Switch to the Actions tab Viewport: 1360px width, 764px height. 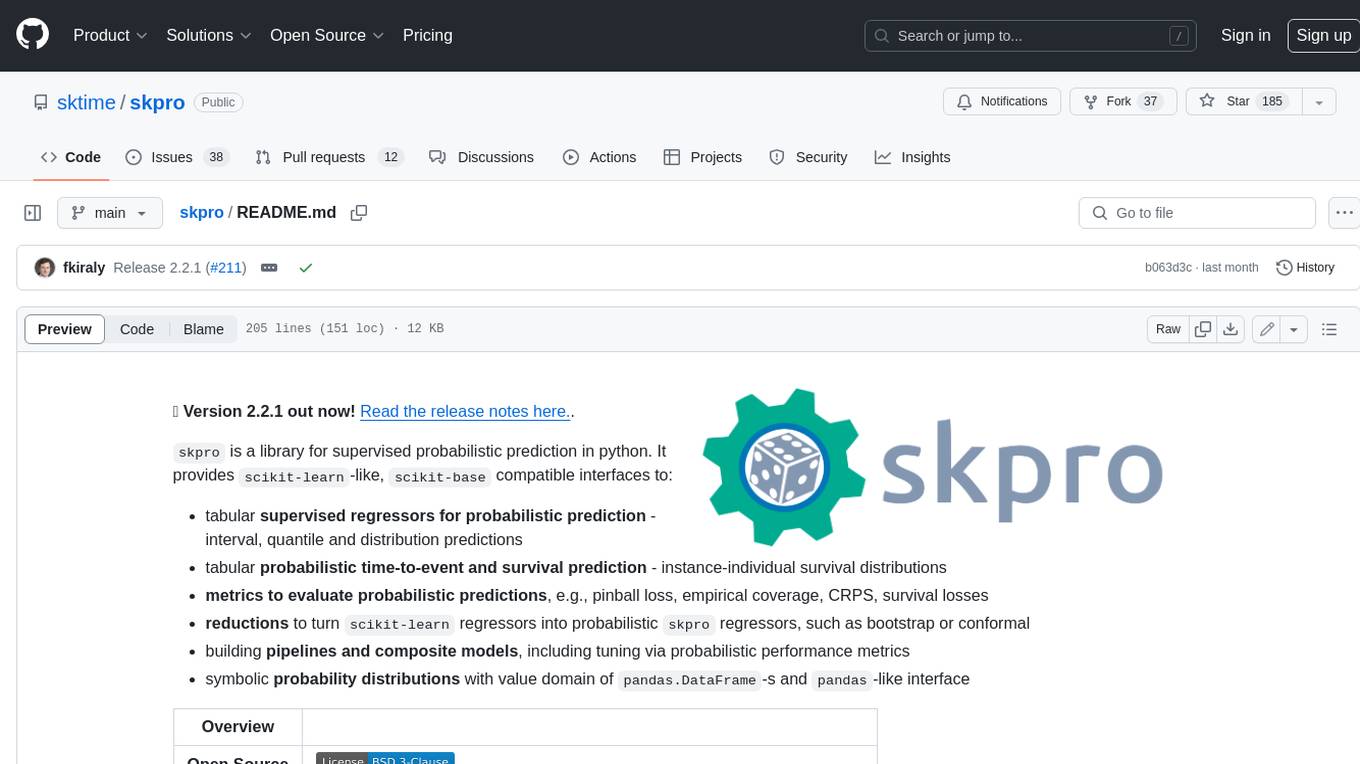click(x=600, y=157)
